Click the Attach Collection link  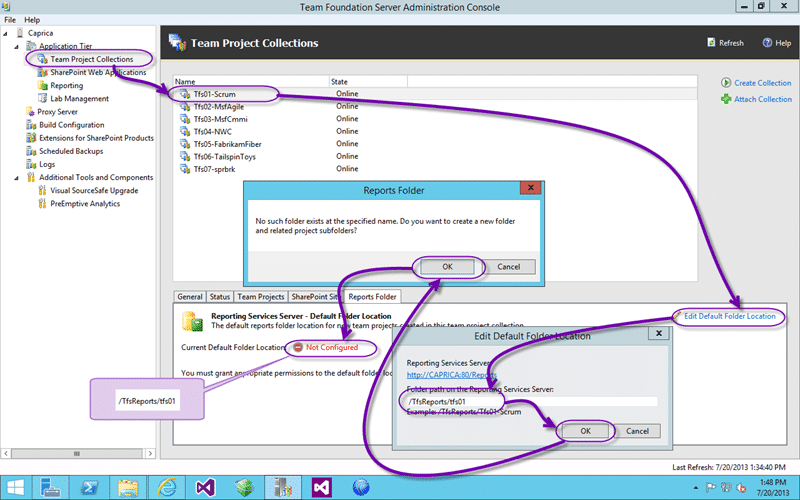pyautogui.click(x=763, y=99)
